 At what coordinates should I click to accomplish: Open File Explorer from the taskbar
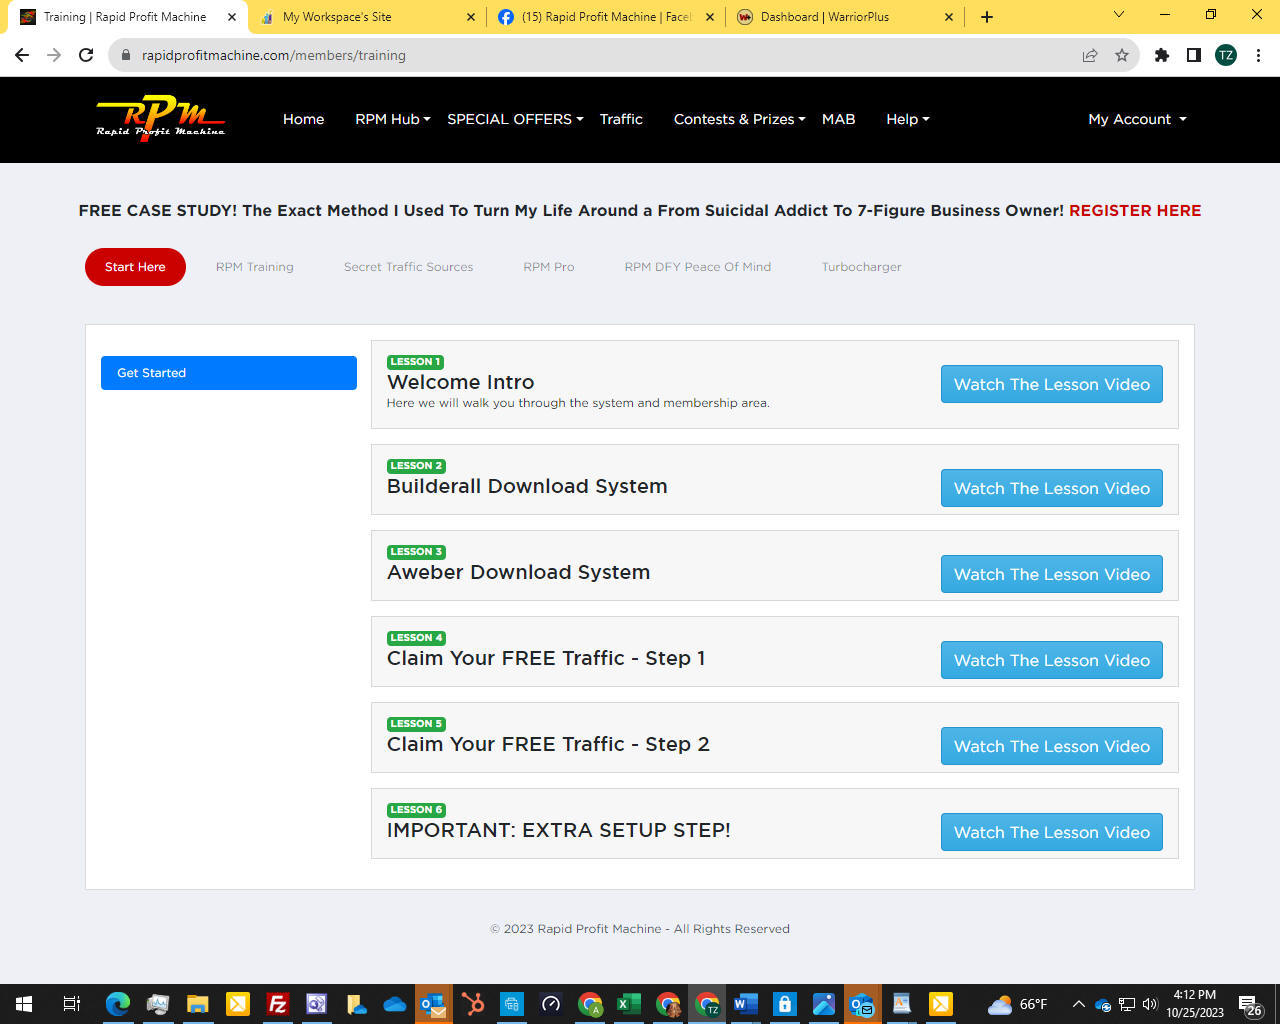(x=198, y=1004)
